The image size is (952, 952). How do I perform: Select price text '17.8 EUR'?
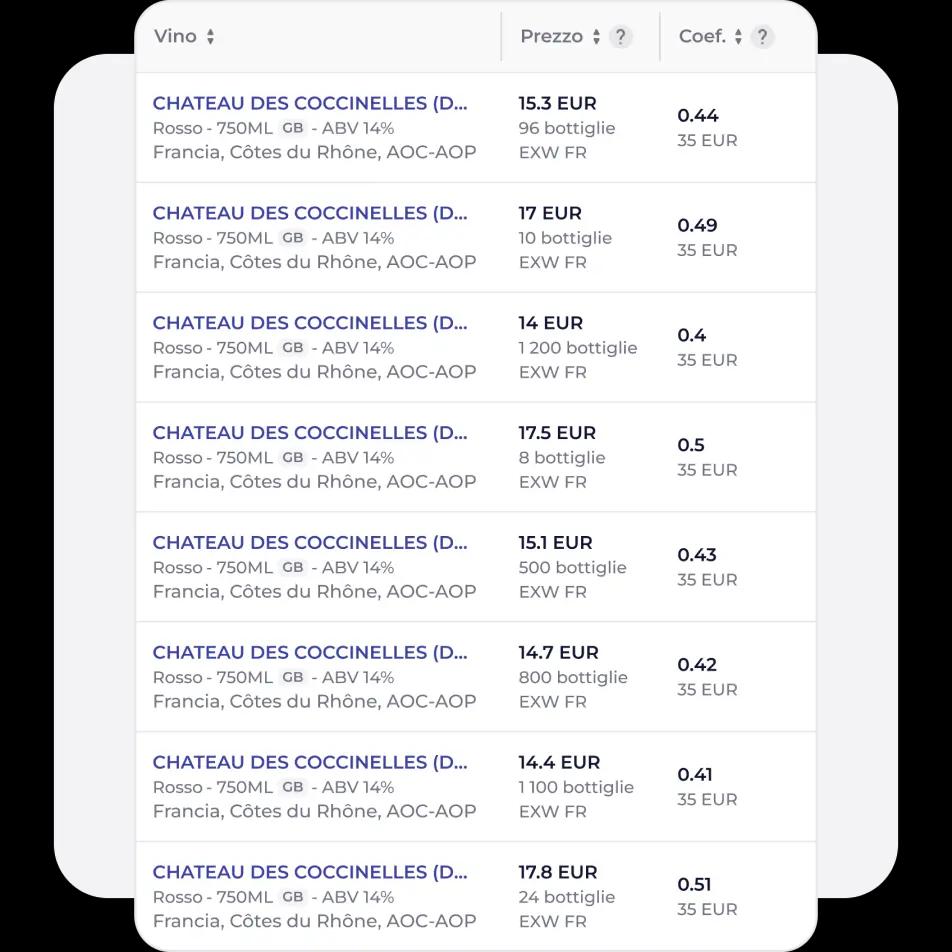tap(558, 872)
